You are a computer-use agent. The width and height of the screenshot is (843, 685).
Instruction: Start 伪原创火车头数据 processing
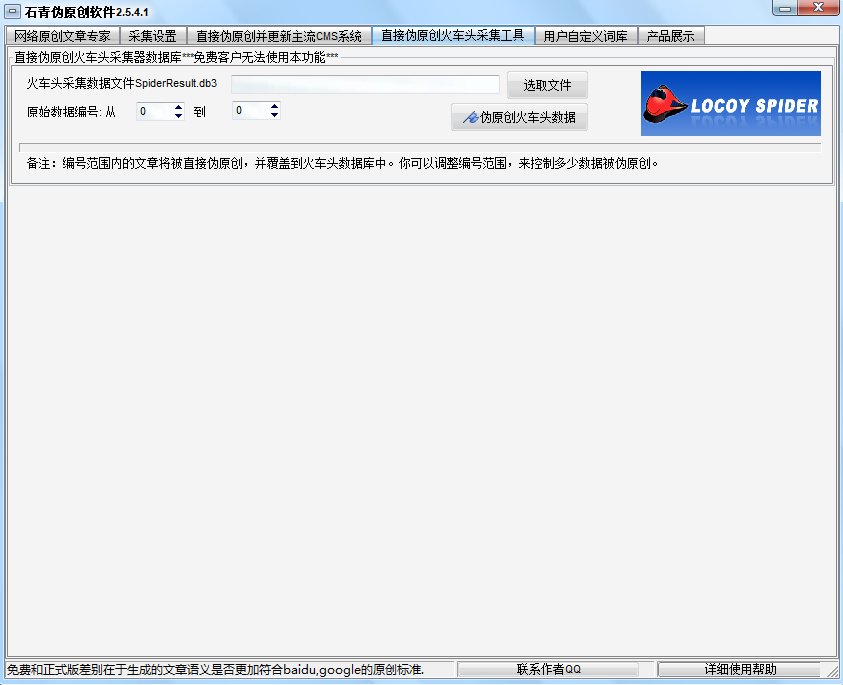tap(519, 117)
